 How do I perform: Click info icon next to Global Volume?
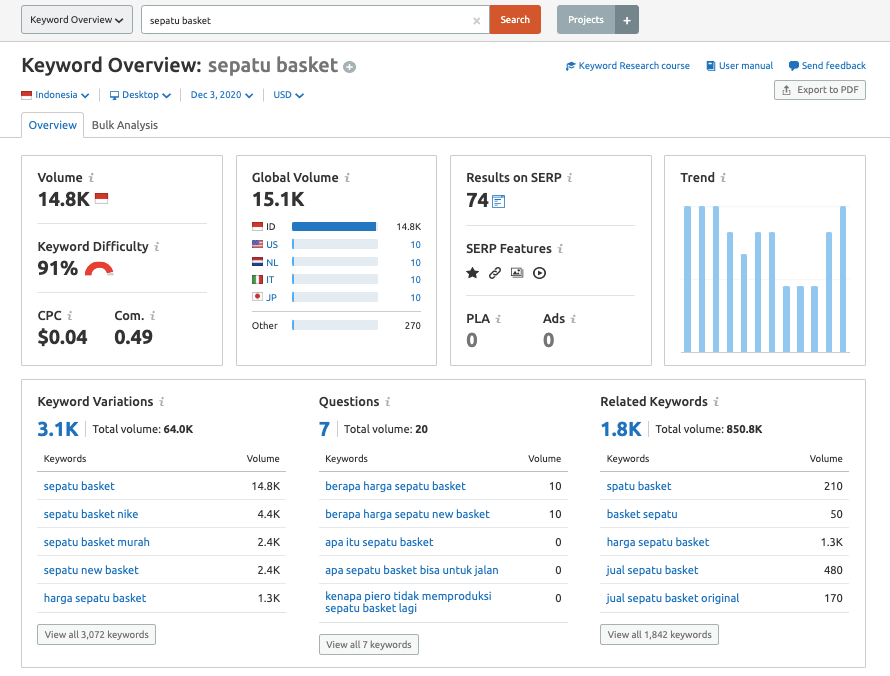[347, 178]
